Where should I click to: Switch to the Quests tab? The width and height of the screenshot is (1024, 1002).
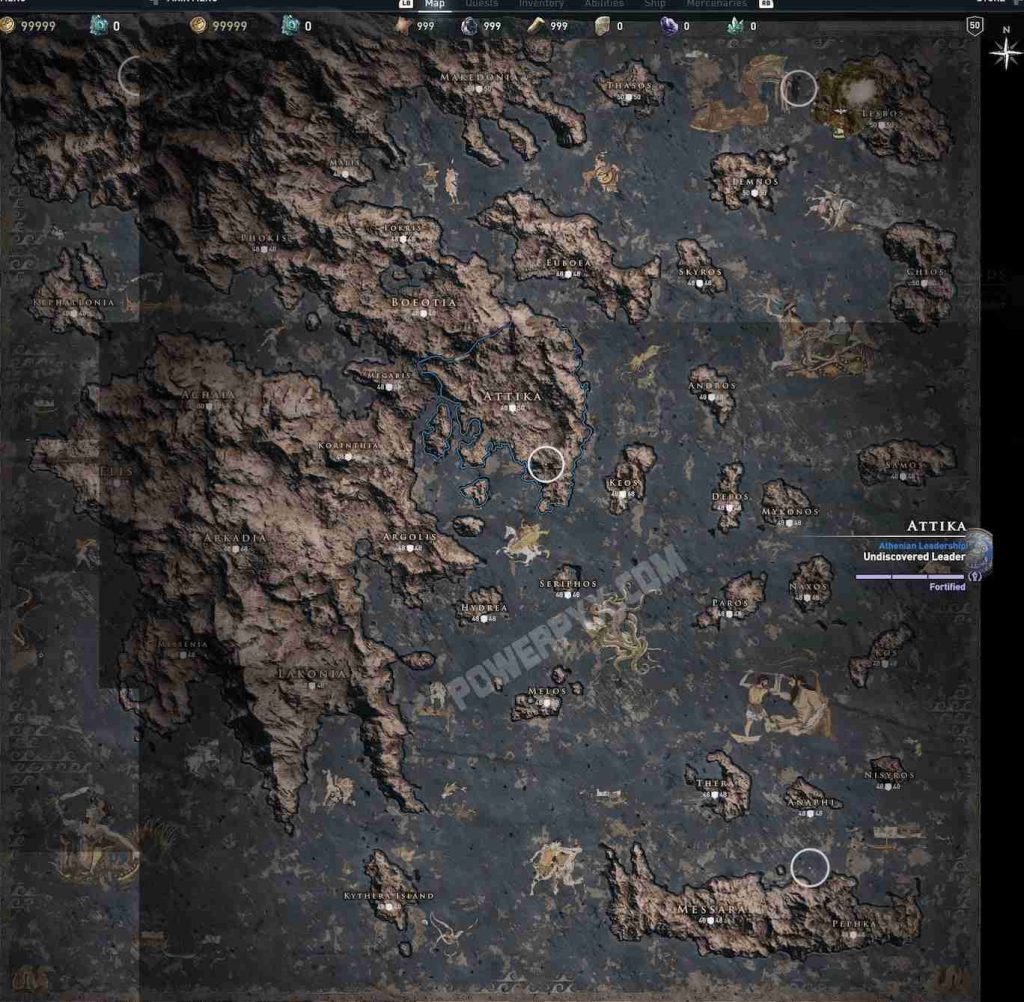(482, 4)
